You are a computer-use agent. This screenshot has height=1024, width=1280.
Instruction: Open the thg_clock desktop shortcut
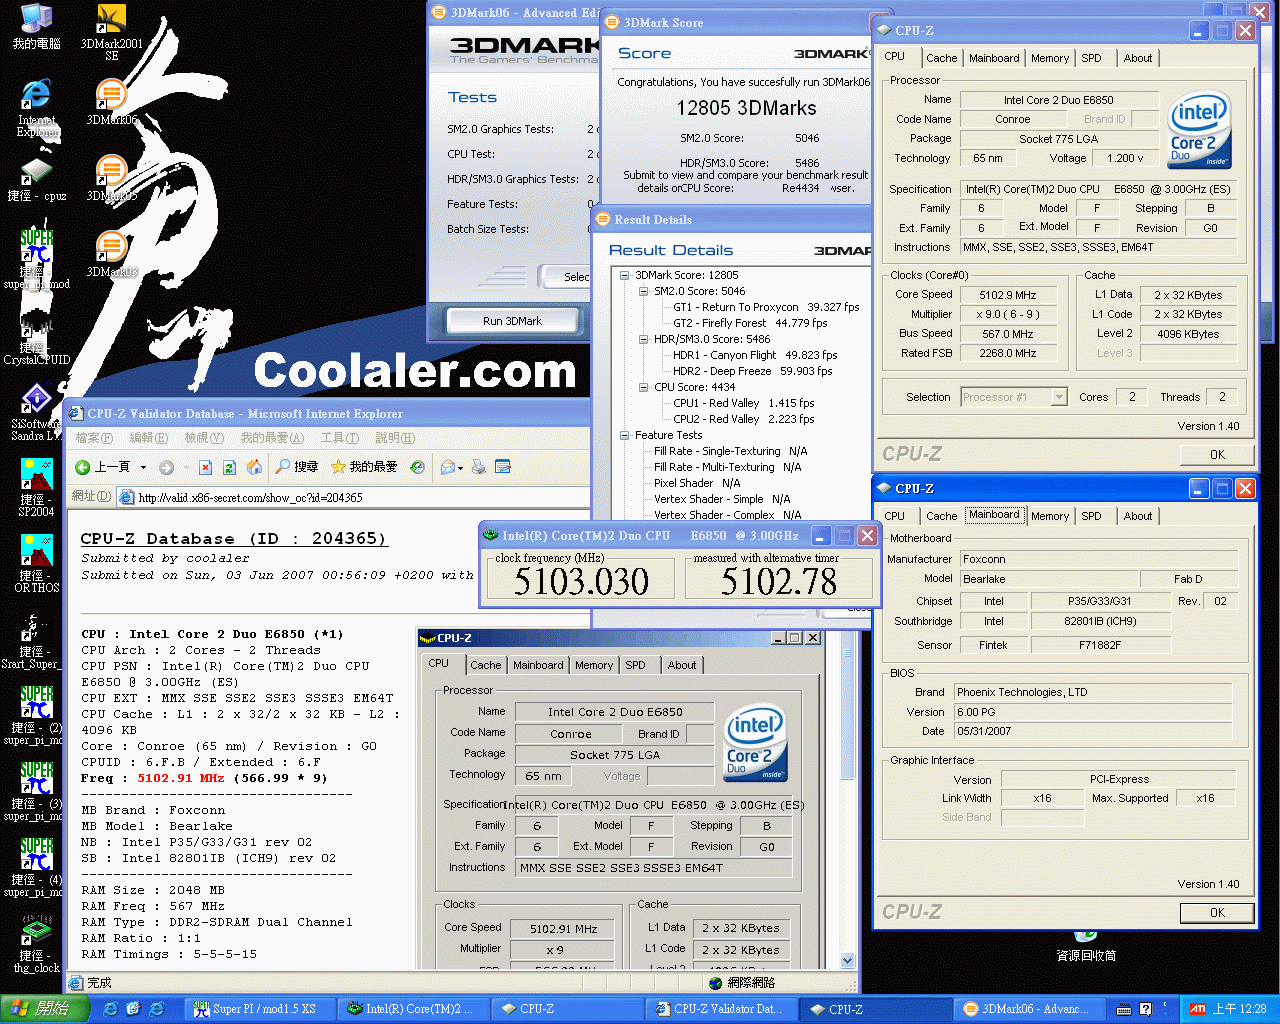coord(37,944)
